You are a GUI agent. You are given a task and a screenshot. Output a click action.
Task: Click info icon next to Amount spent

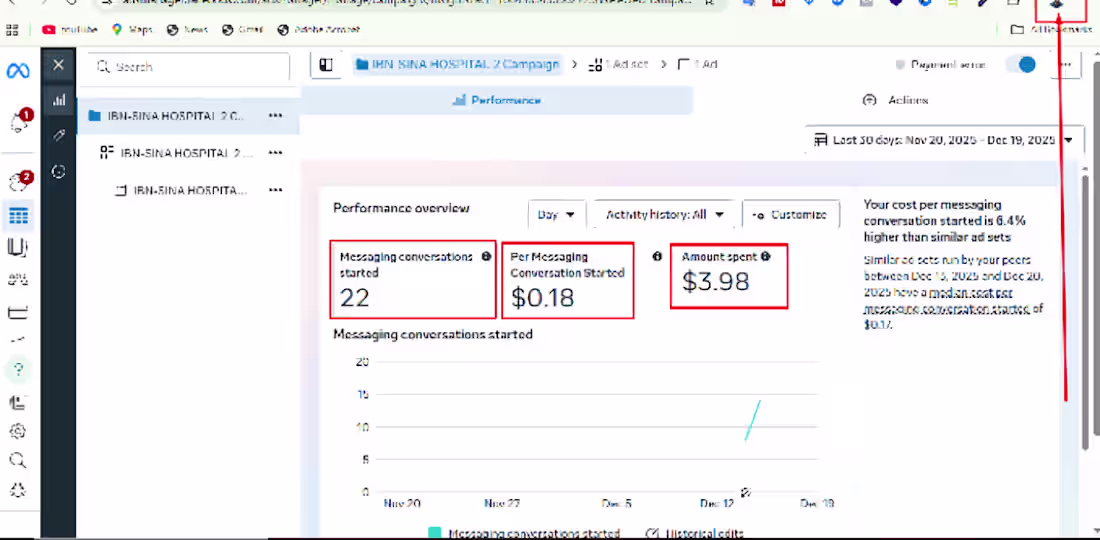[x=765, y=257]
